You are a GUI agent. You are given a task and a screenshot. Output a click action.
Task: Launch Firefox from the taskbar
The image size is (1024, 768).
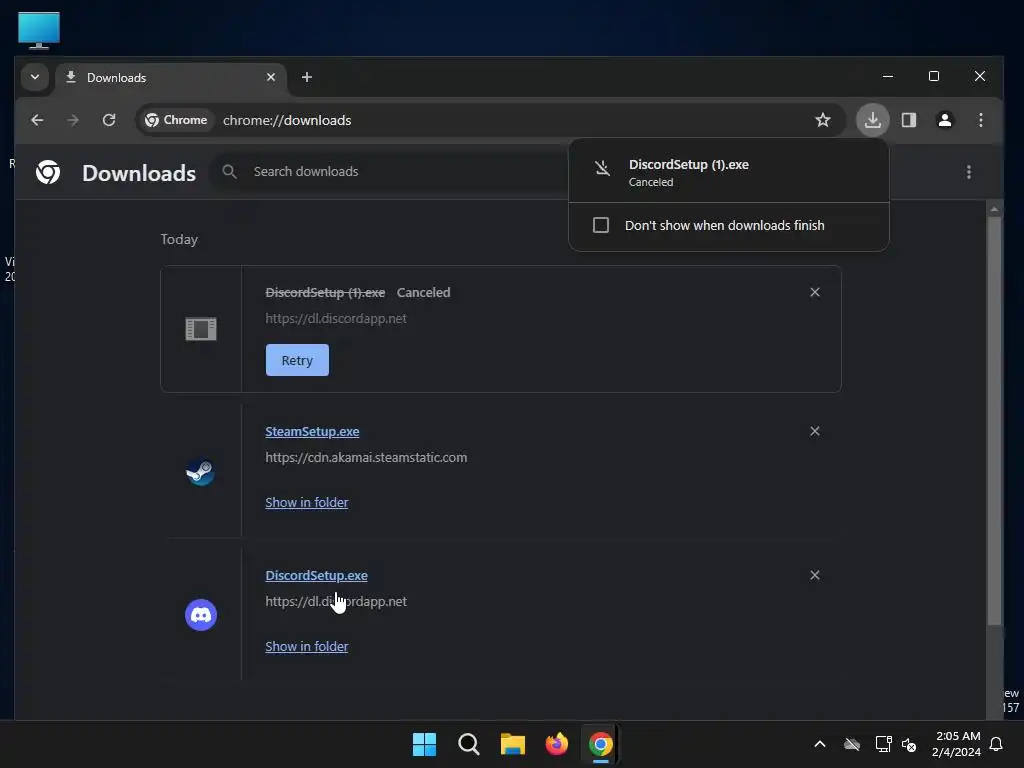[556, 744]
